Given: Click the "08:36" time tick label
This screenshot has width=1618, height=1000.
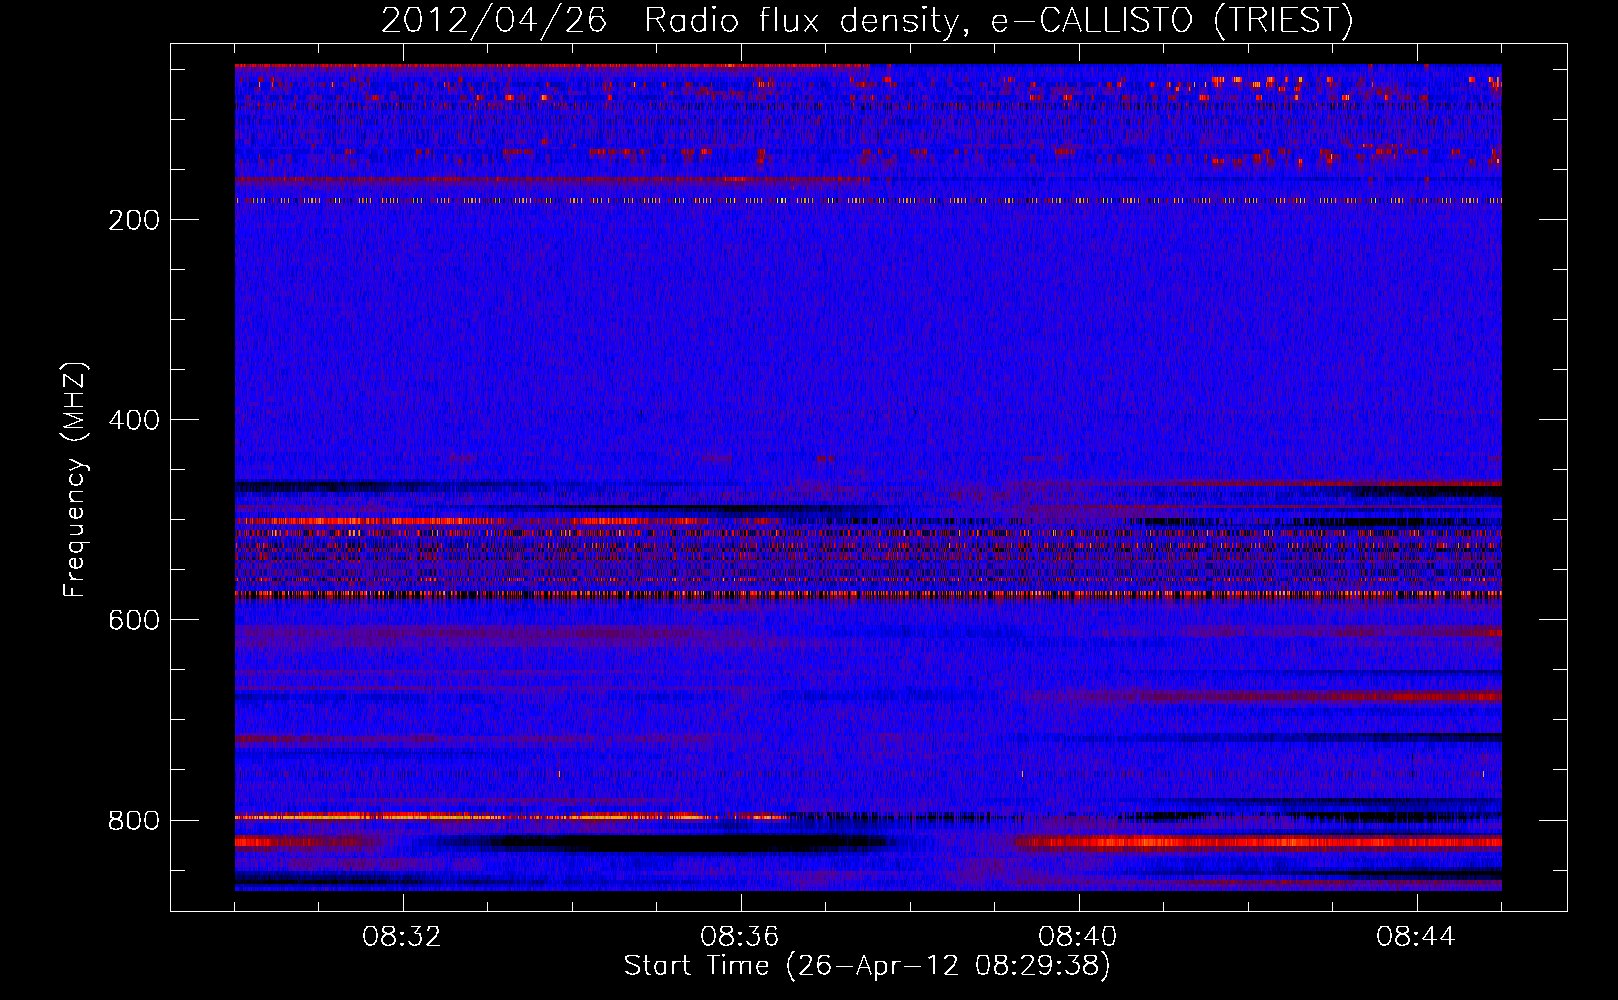Looking at the screenshot, I should pos(740,937).
